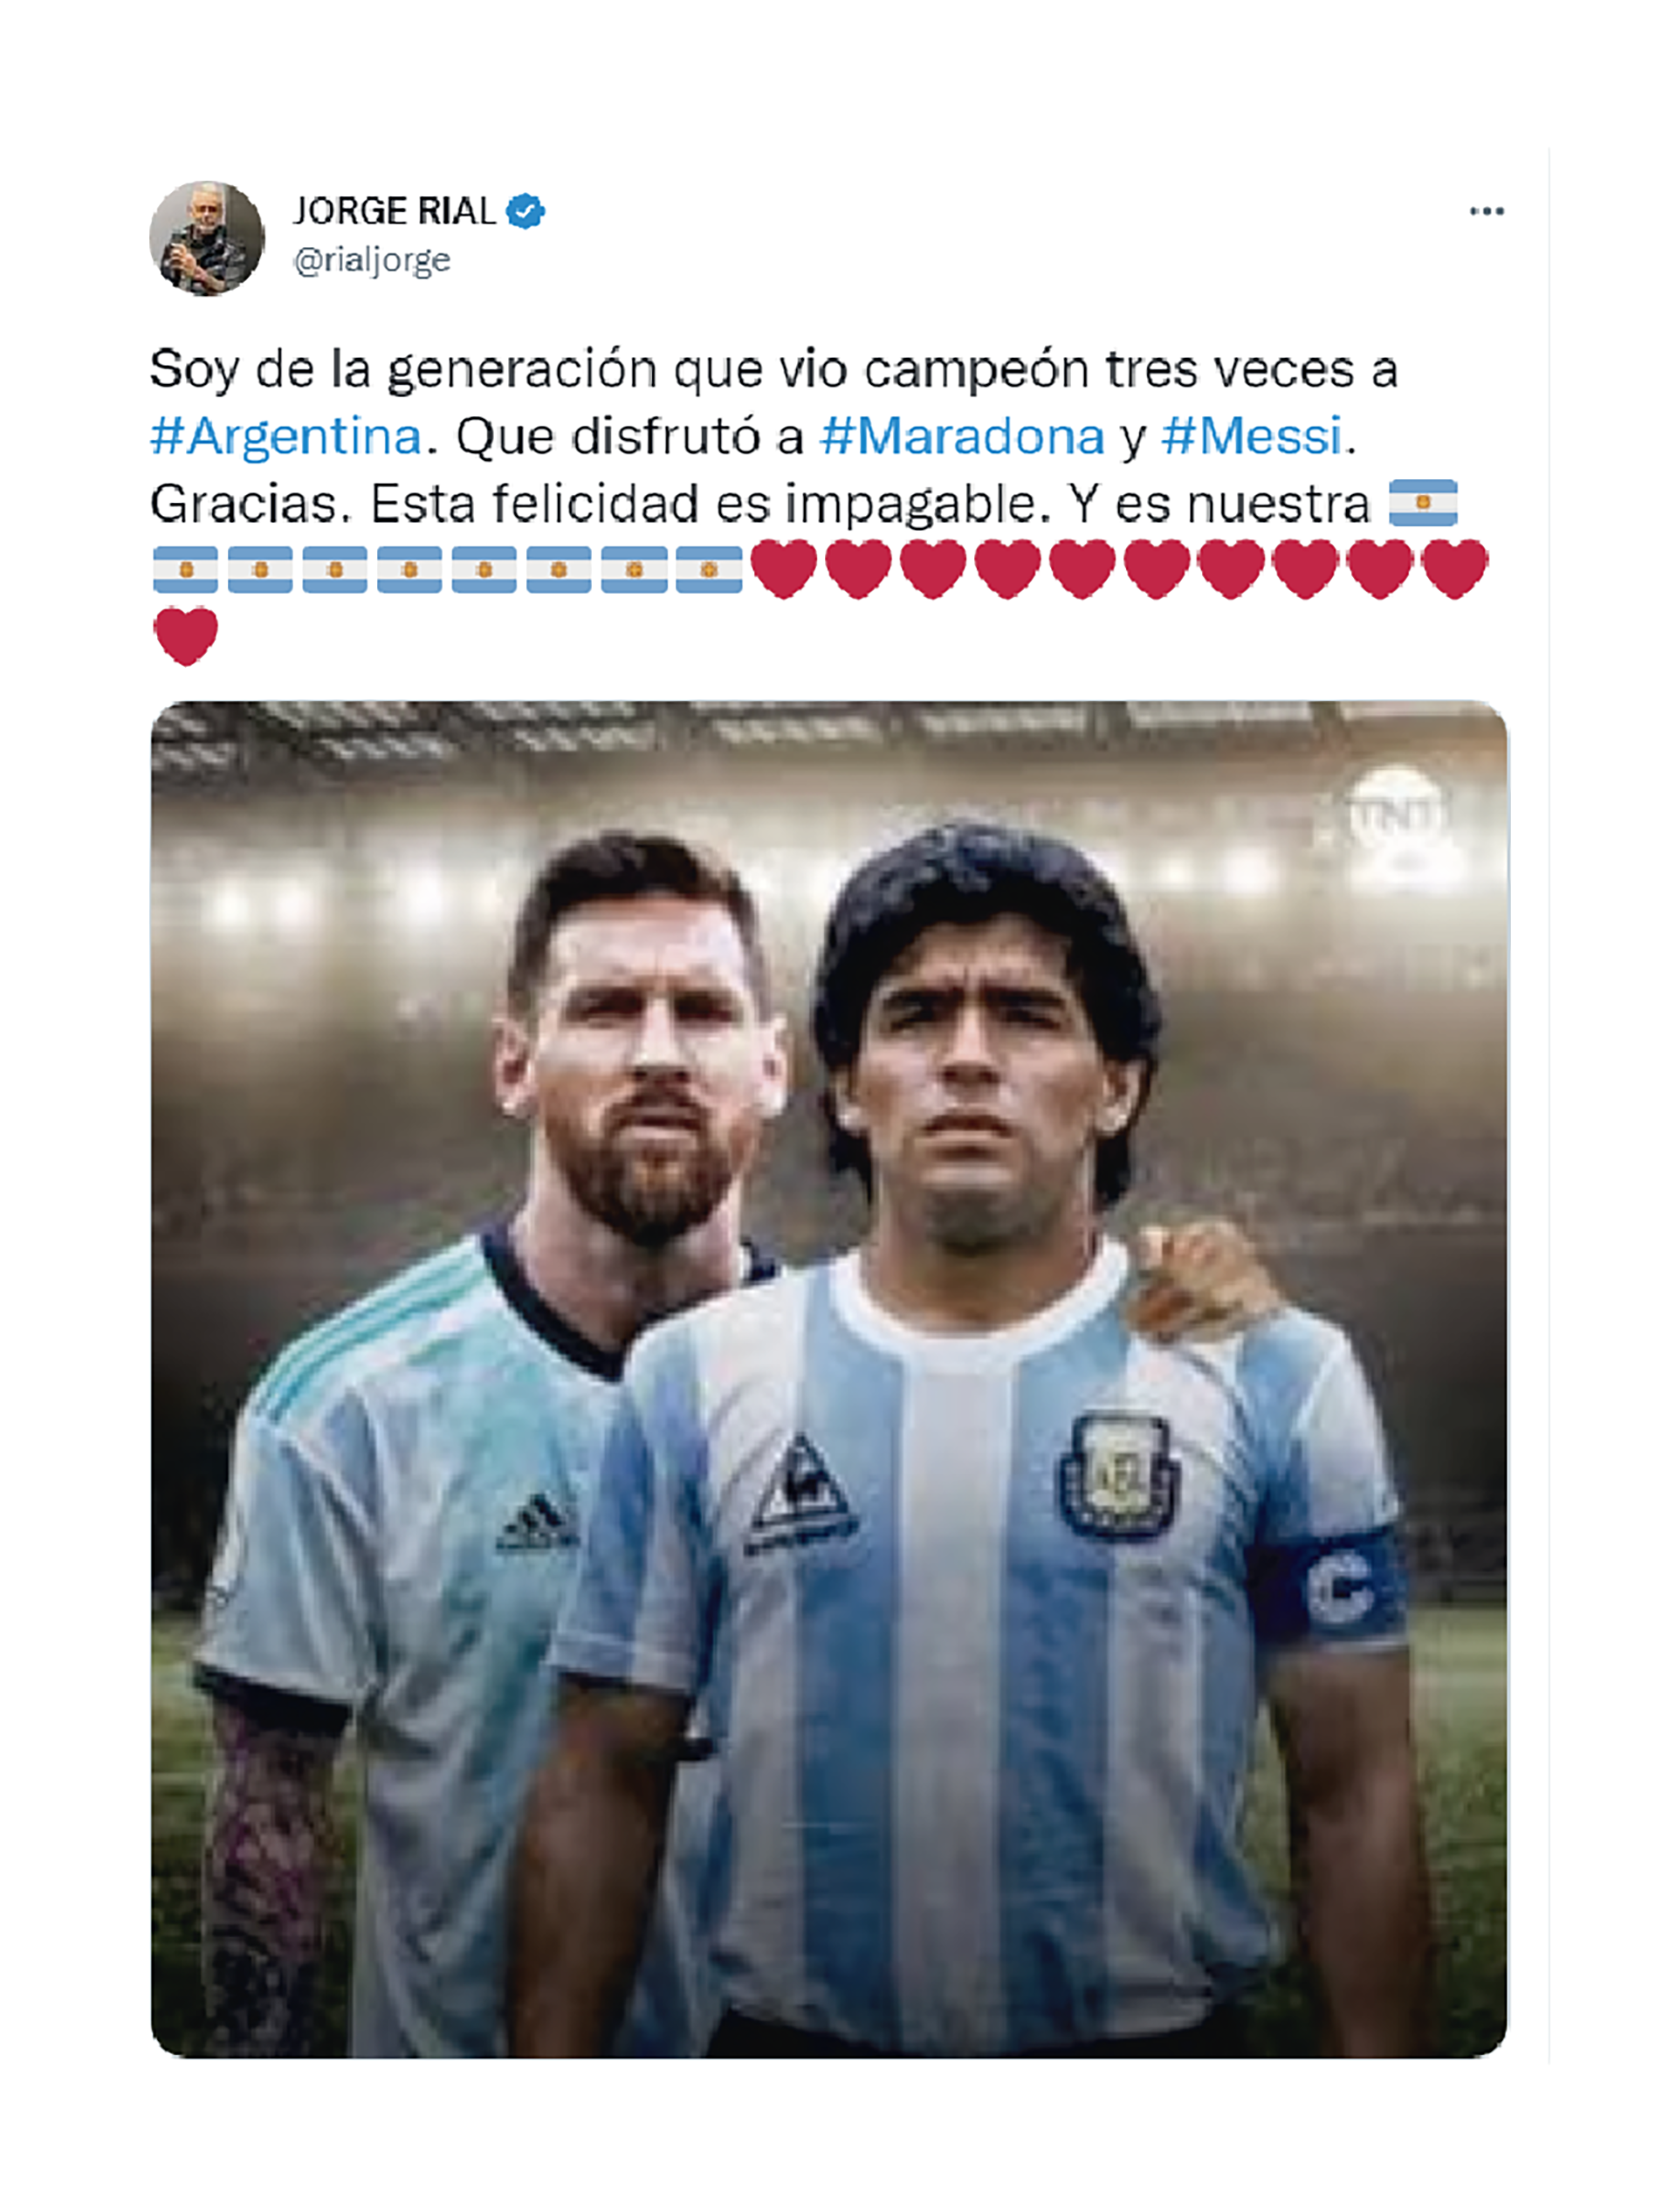Click the last red heart in the long emoji row
This screenshot has width=1676, height=2212.
click(1455, 569)
